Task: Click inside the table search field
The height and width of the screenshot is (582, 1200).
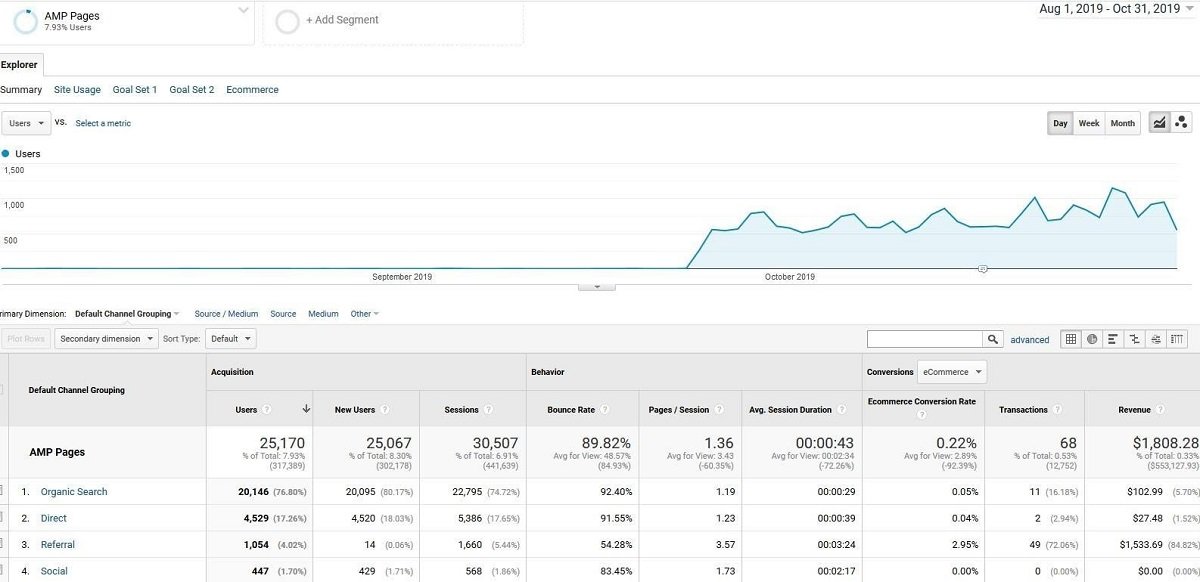Action: [925, 339]
